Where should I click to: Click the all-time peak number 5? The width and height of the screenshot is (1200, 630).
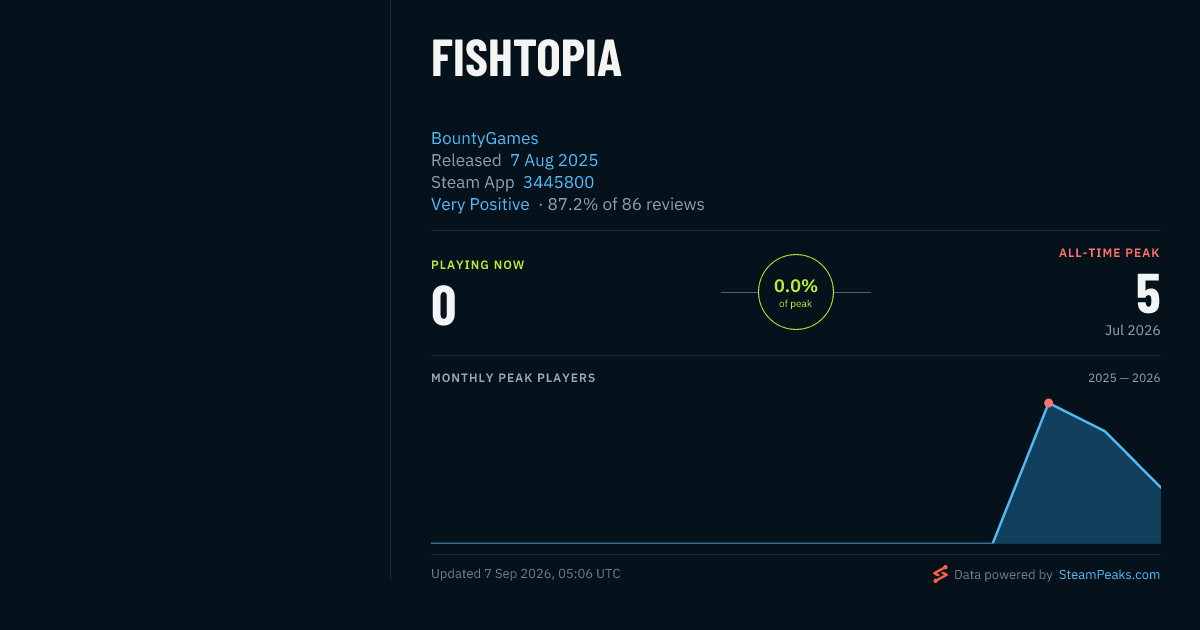(1148, 294)
